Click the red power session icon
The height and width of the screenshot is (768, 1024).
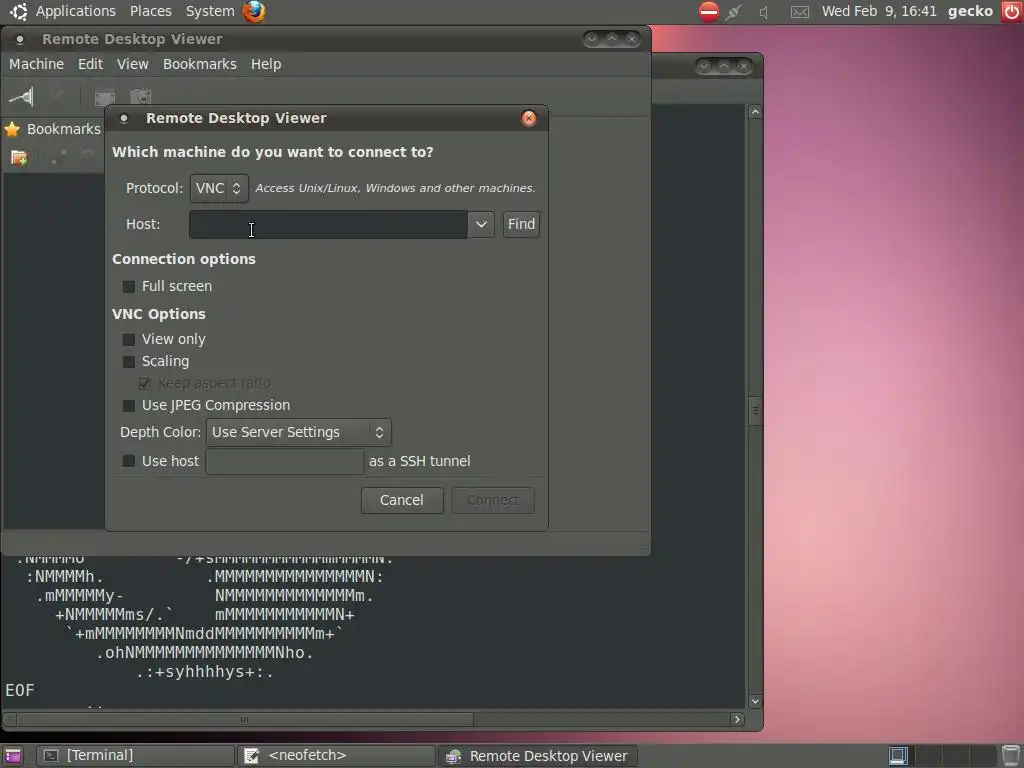[1012, 11]
